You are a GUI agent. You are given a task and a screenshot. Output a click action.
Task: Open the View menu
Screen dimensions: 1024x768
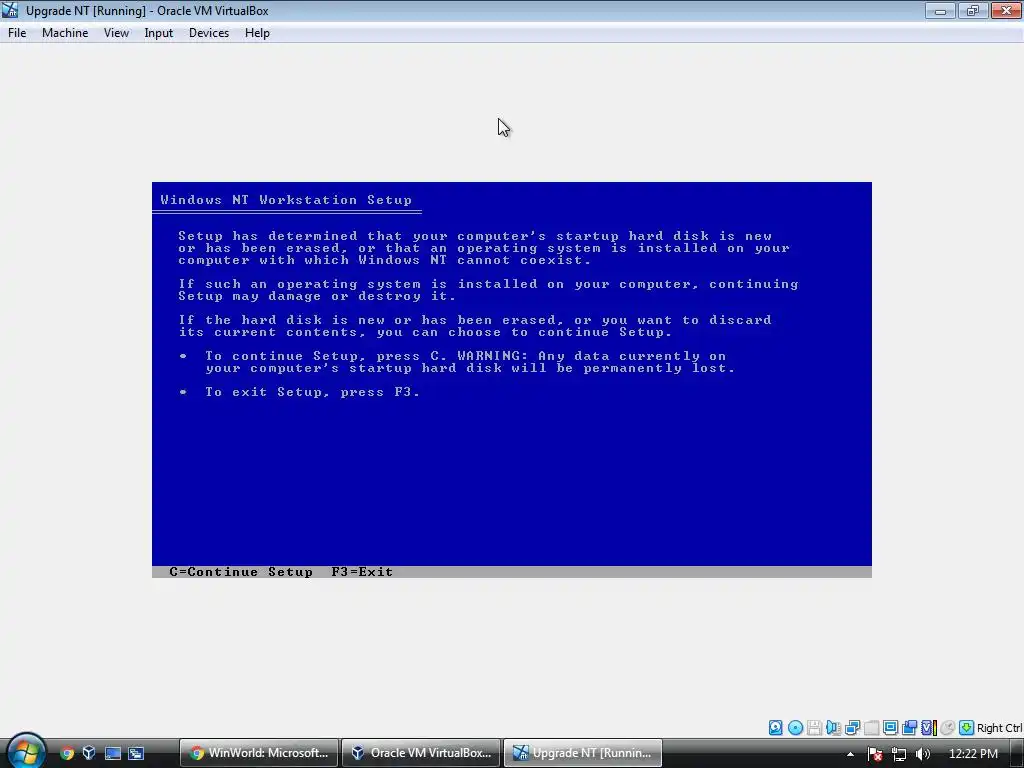tap(116, 33)
